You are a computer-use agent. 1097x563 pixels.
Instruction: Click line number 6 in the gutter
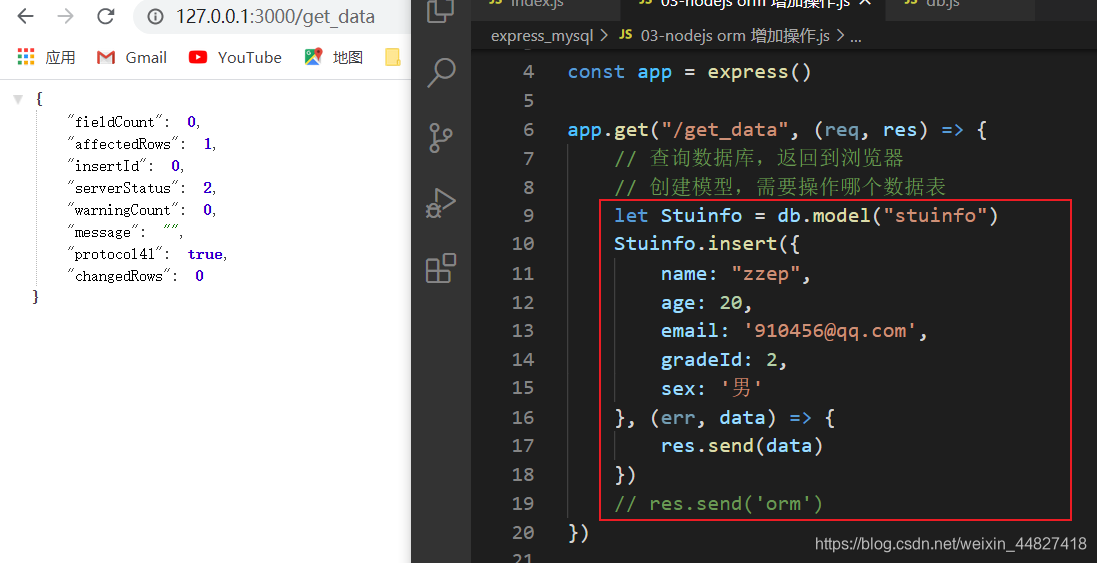tap(528, 129)
